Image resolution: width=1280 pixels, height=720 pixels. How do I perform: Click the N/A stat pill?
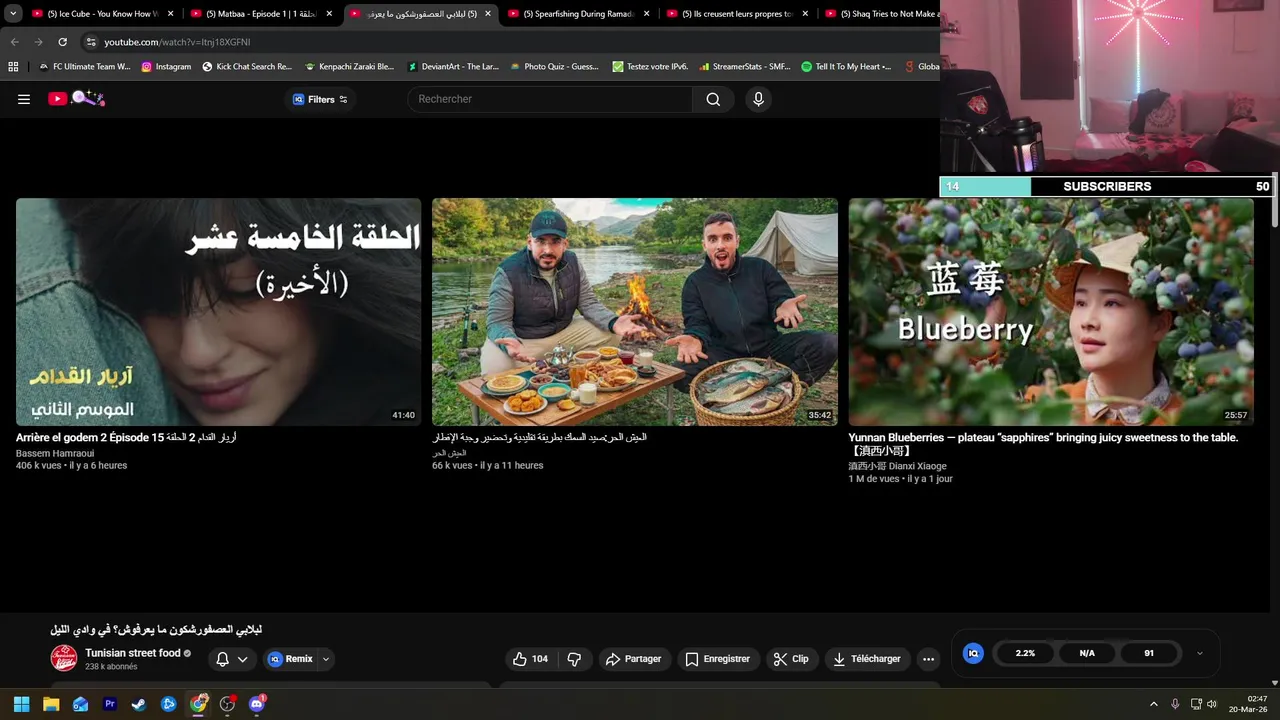[x=1087, y=653]
